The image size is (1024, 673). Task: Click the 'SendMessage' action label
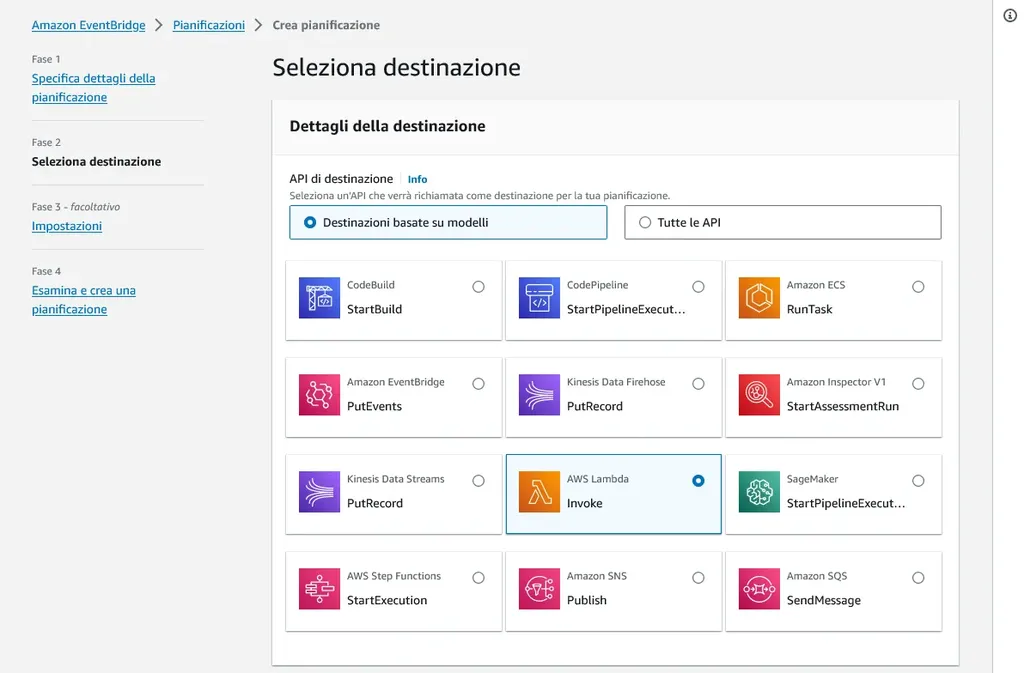click(824, 601)
